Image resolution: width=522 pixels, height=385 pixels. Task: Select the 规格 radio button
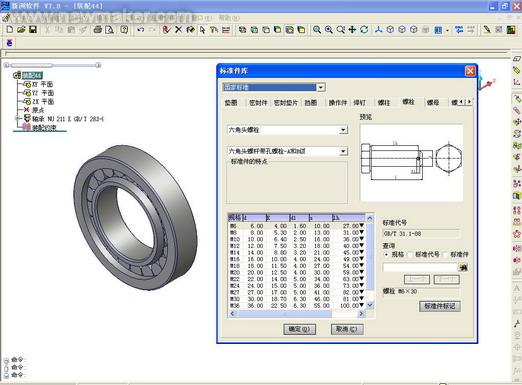pyautogui.click(x=387, y=255)
